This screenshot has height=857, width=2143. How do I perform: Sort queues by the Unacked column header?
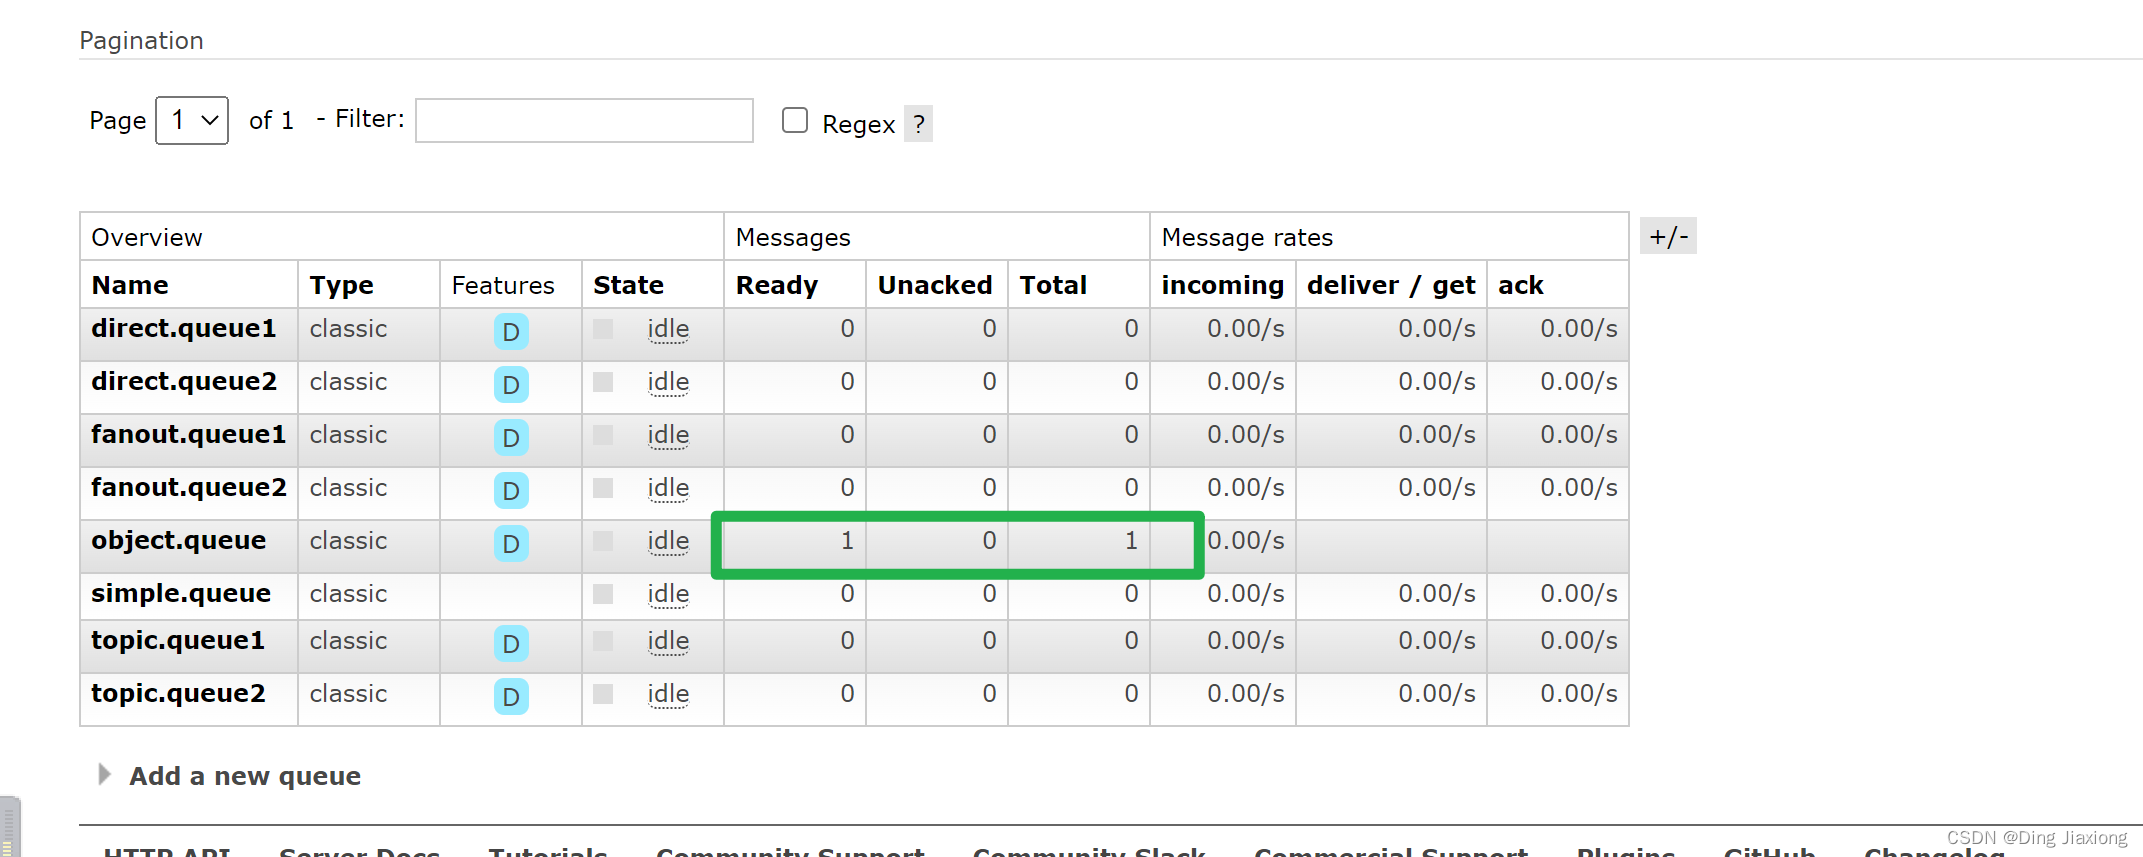pos(935,285)
